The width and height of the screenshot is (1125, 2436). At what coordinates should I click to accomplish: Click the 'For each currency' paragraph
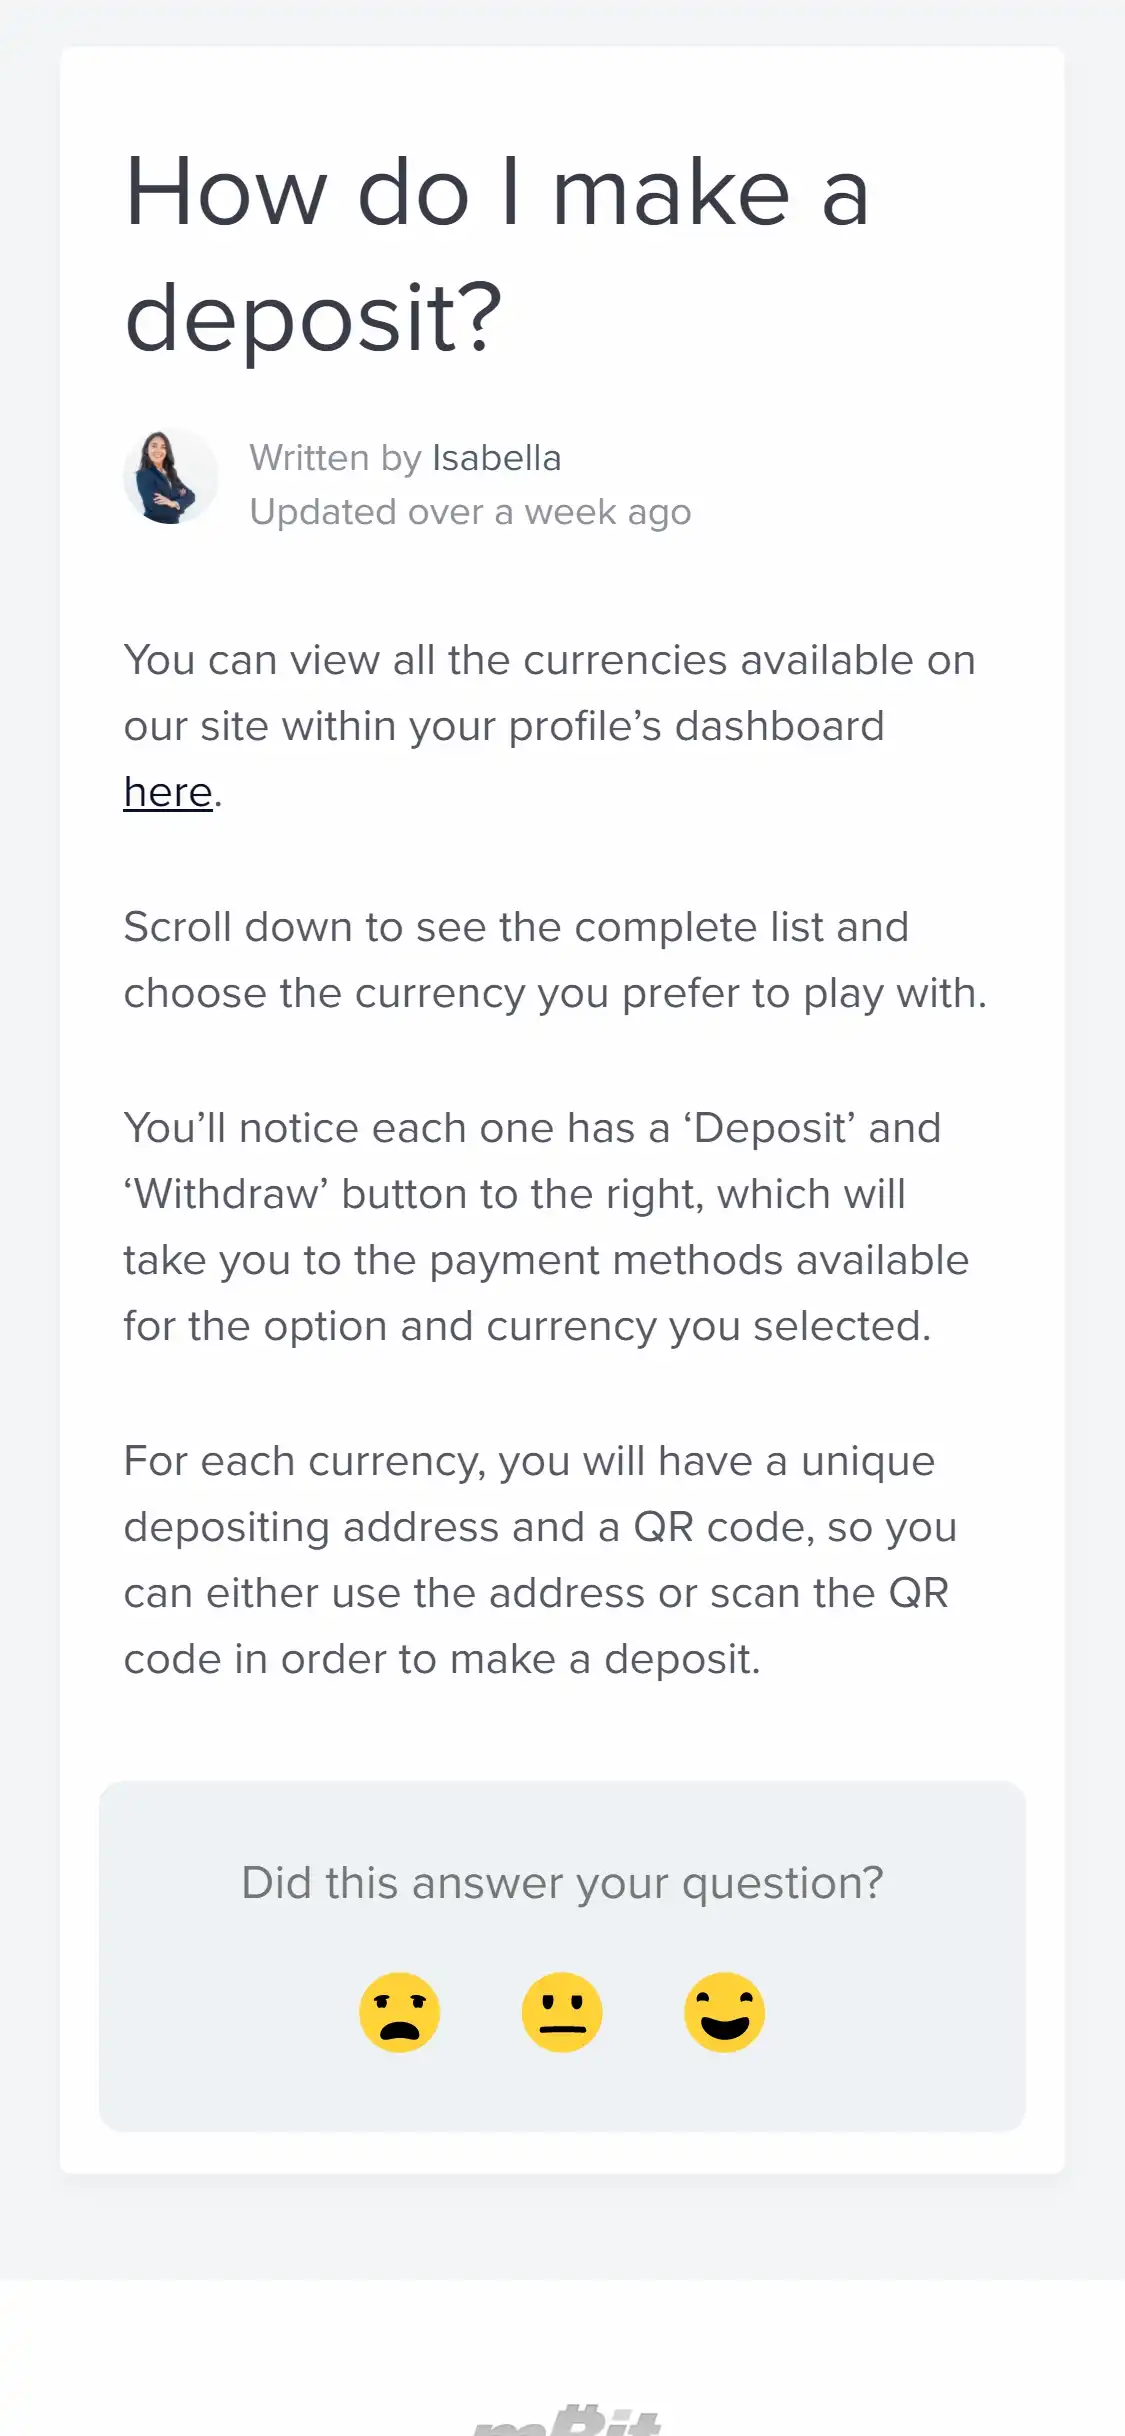(x=540, y=1560)
